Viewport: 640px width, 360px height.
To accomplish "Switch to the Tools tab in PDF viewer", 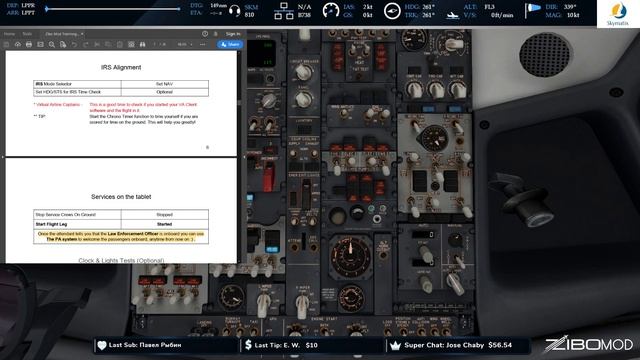I will (27, 34).
